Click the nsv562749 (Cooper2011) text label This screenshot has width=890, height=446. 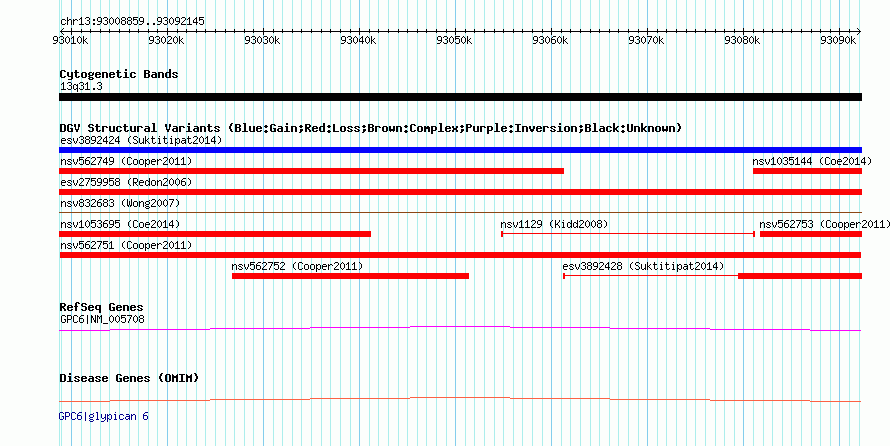pyautogui.click(x=126, y=162)
